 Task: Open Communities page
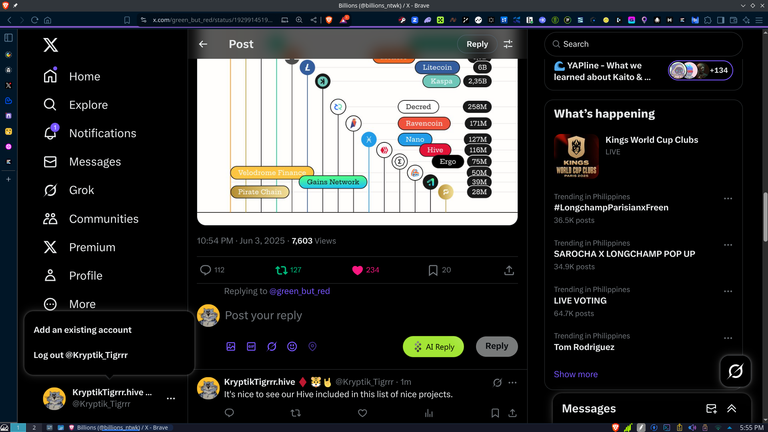[x=91, y=219]
